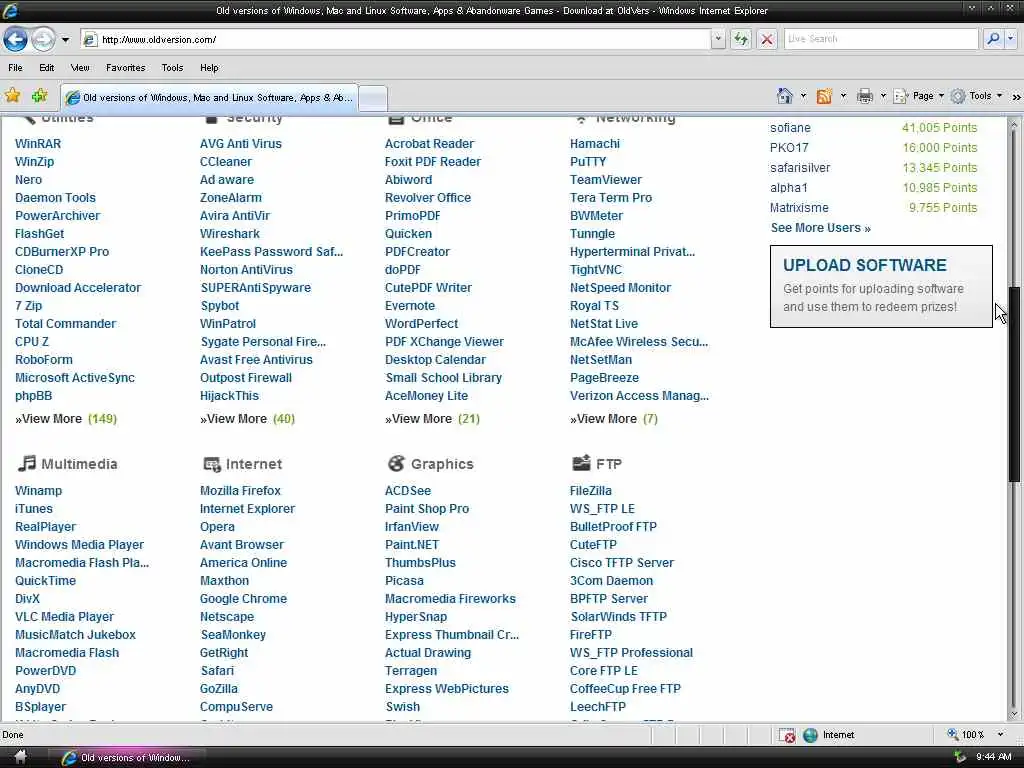
Task: Open the File menu
Action: click(x=15, y=67)
